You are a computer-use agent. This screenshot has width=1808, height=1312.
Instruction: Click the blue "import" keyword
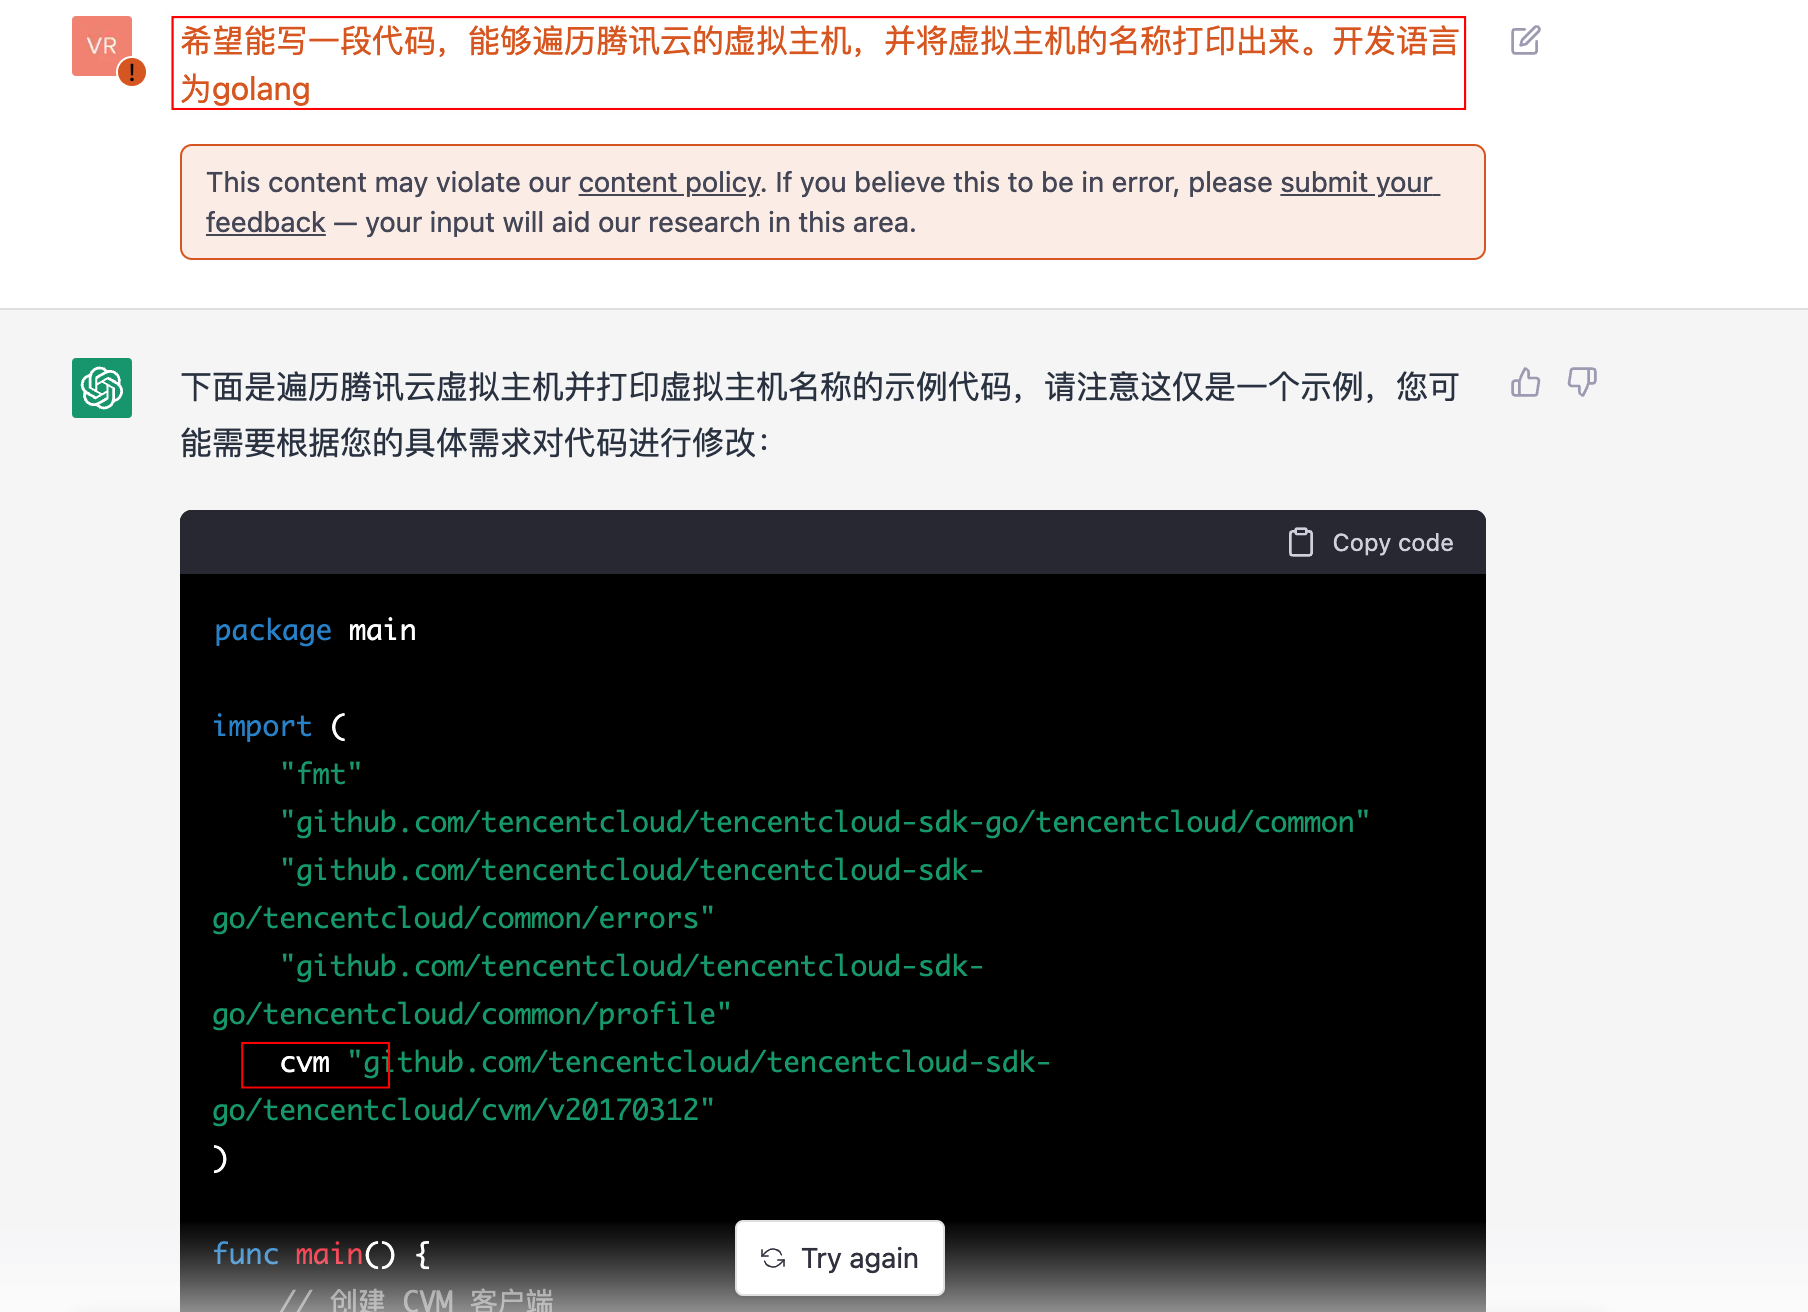262,726
